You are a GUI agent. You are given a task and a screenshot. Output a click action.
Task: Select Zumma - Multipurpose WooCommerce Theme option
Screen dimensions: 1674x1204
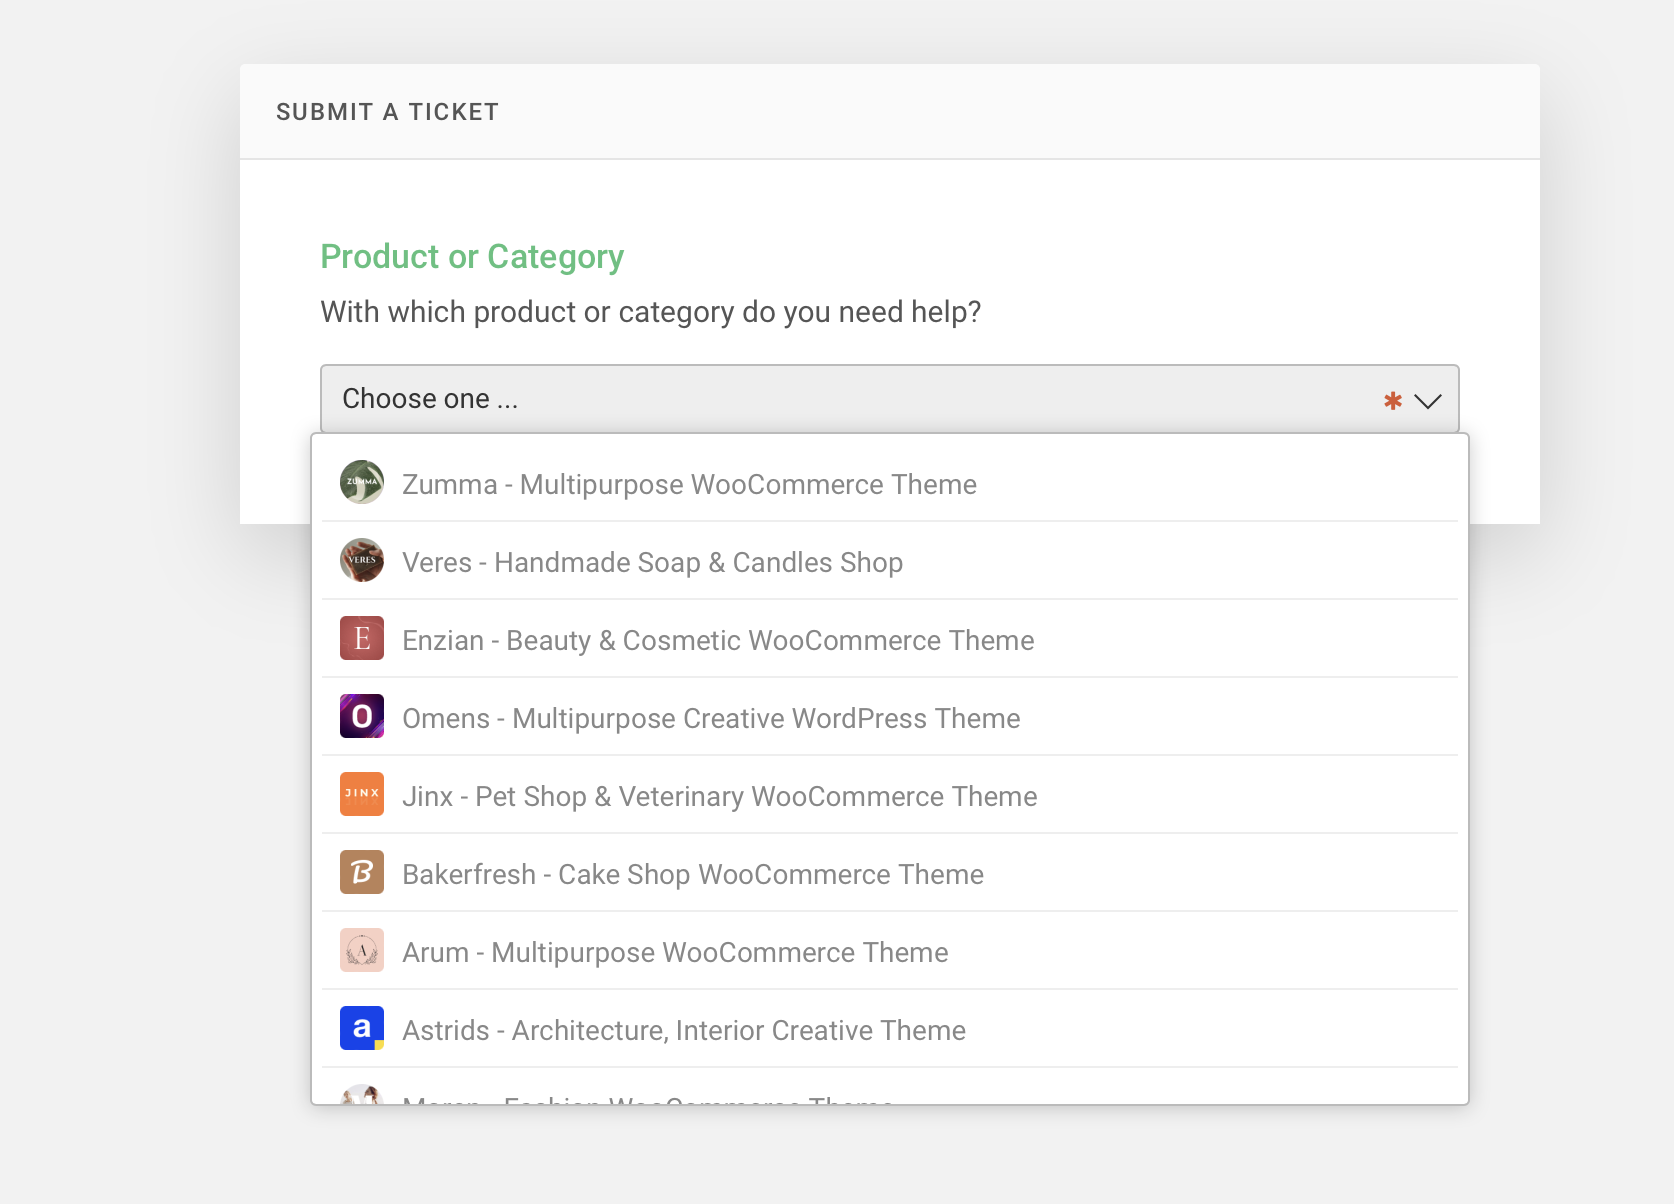689,485
